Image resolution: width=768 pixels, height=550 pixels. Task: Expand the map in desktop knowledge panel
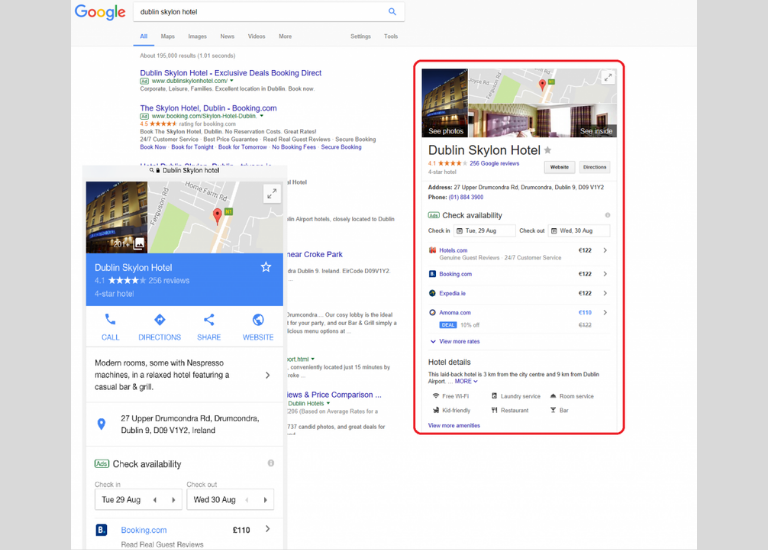pyautogui.click(x=608, y=77)
